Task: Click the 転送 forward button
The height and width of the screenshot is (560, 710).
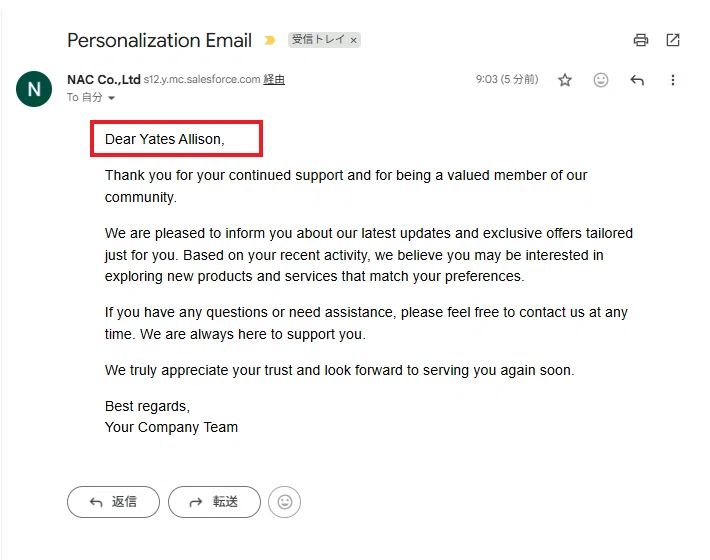Action: click(x=214, y=502)
